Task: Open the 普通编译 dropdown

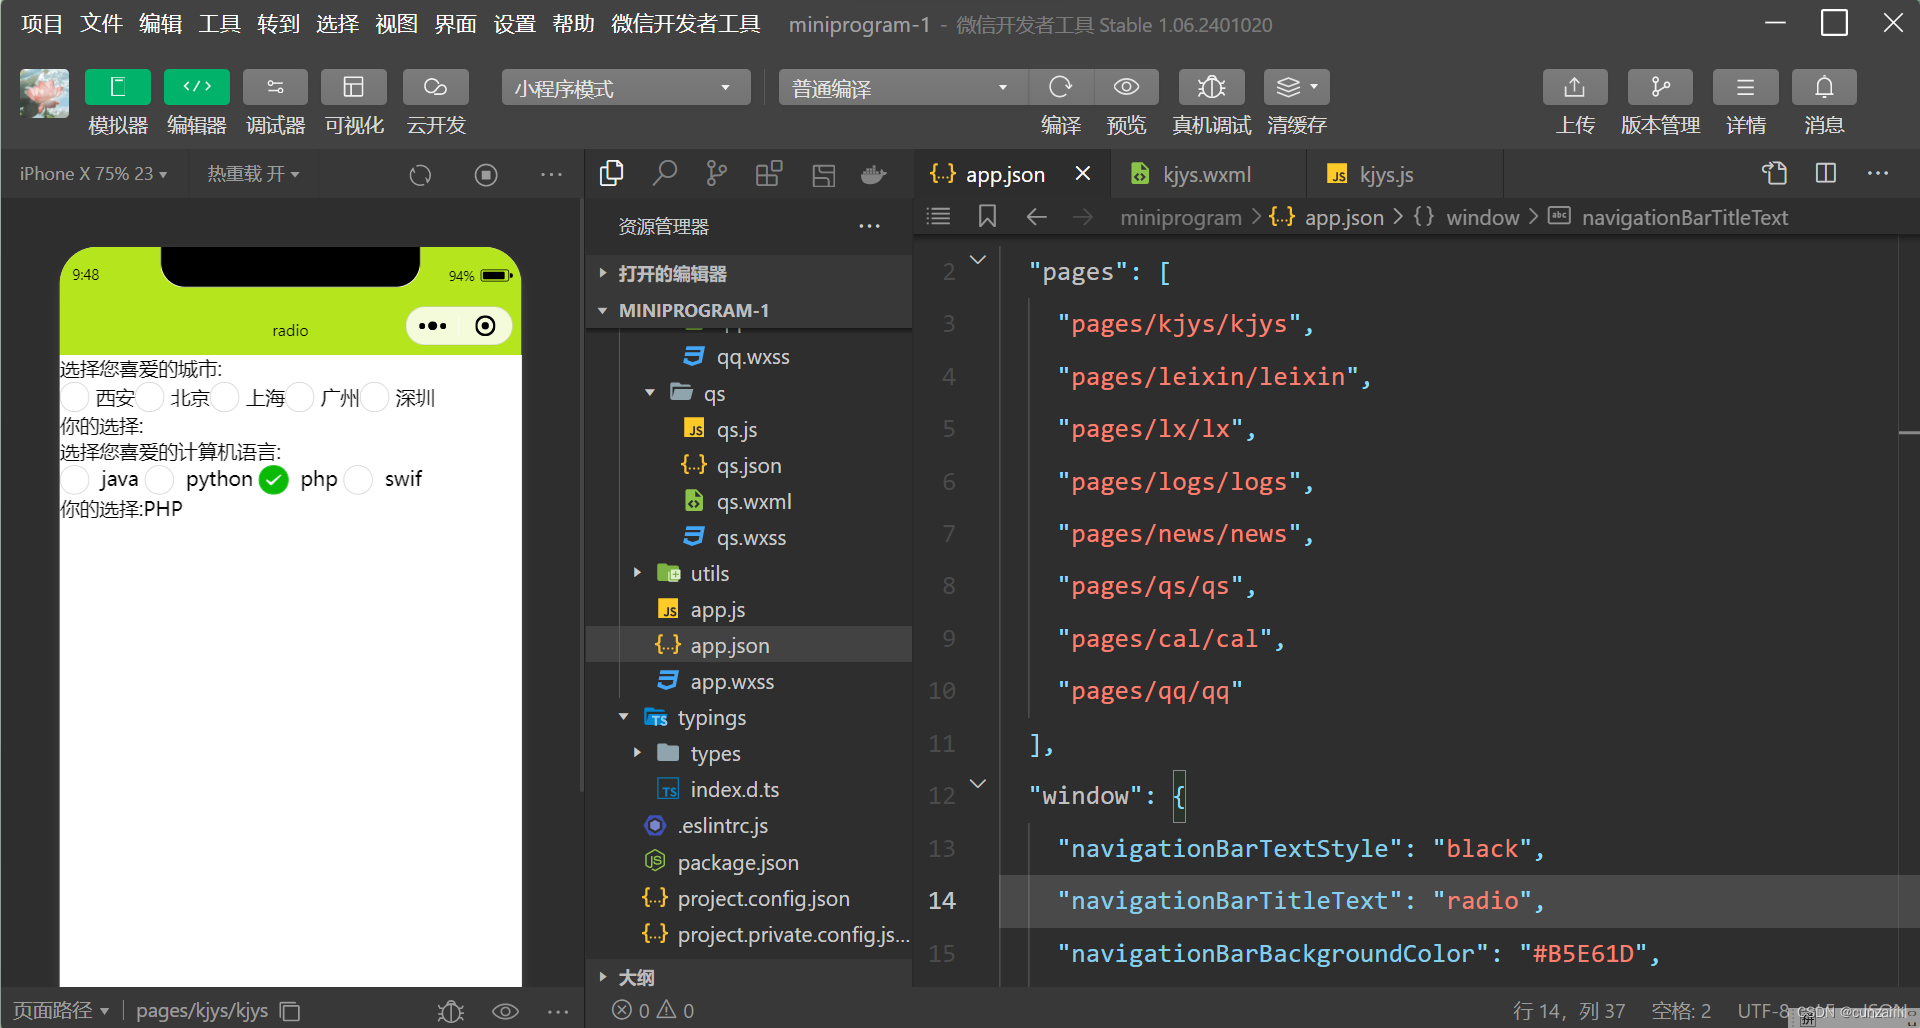Action: [903, 88]
